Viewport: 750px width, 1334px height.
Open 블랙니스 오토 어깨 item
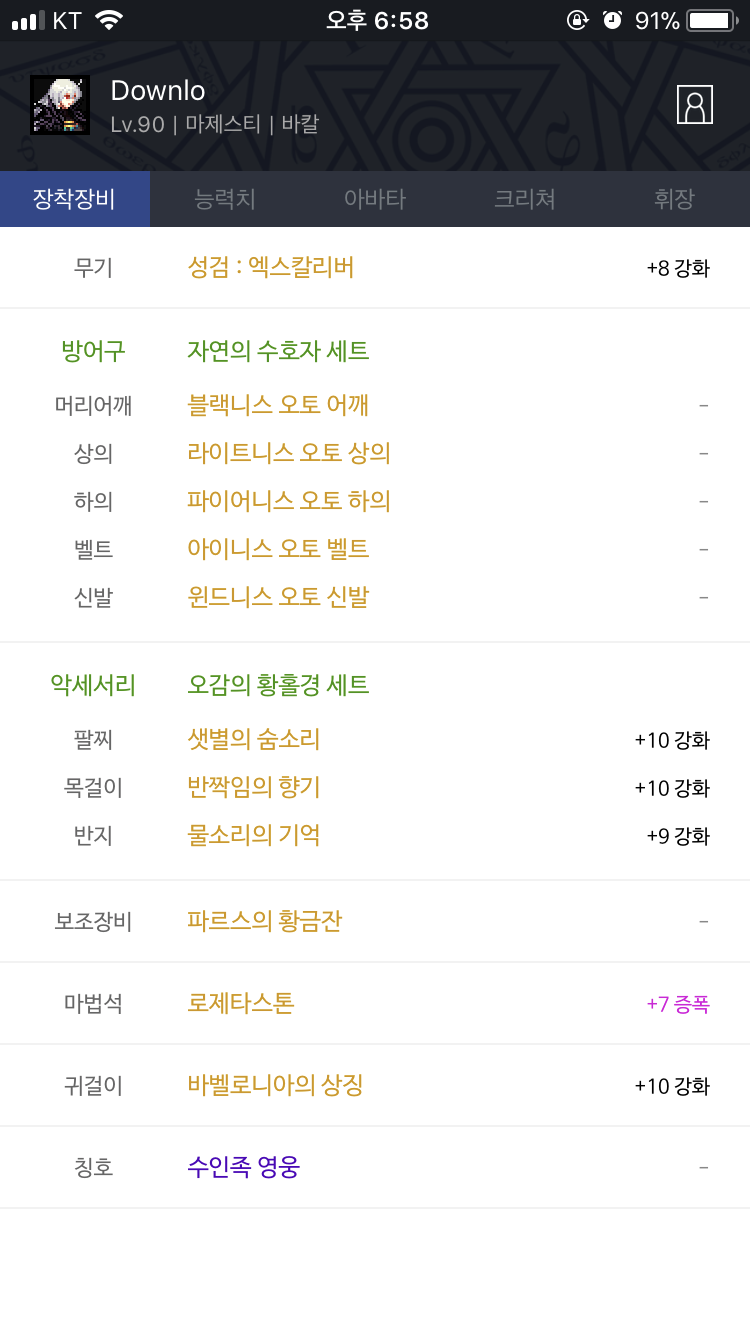(x=278, y=405)
